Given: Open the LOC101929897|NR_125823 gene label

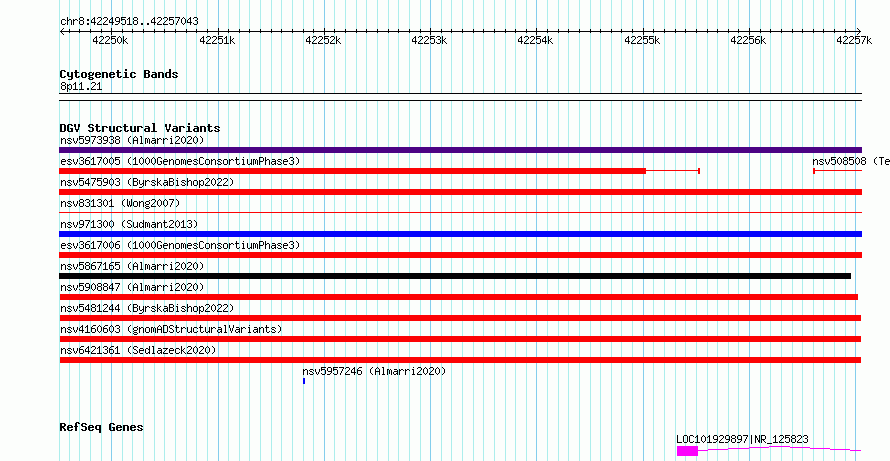Looking at the screenshot, I should click(x=742, y=439).
